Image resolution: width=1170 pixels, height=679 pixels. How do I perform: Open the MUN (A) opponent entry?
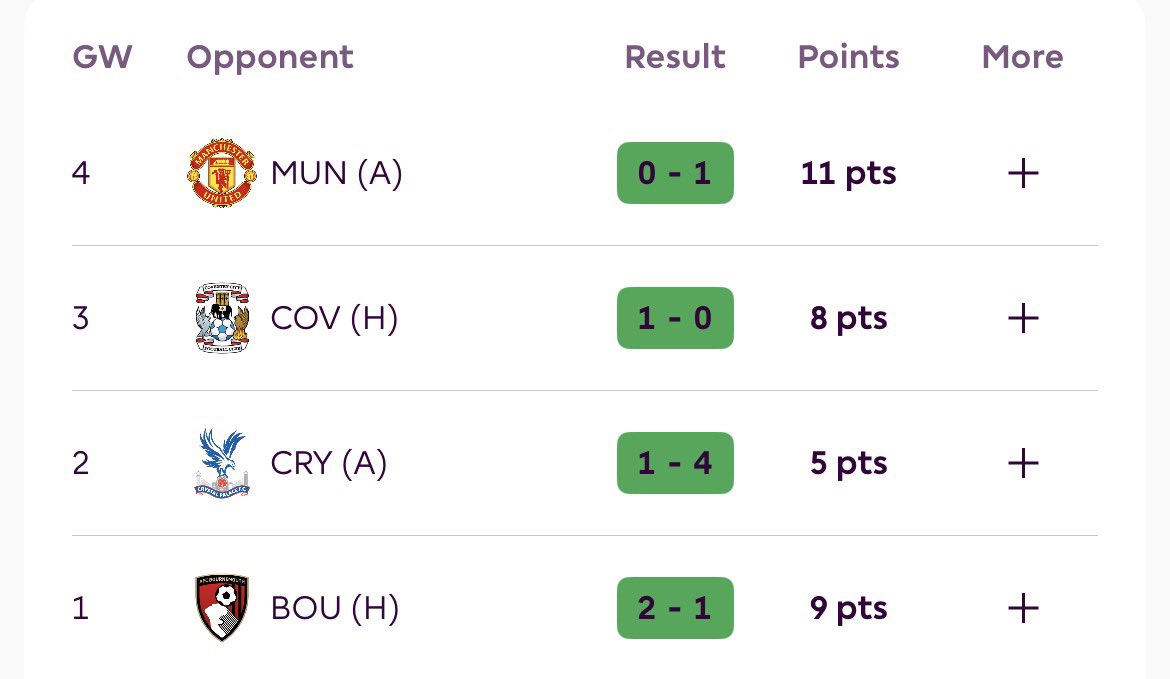(337, 173)
